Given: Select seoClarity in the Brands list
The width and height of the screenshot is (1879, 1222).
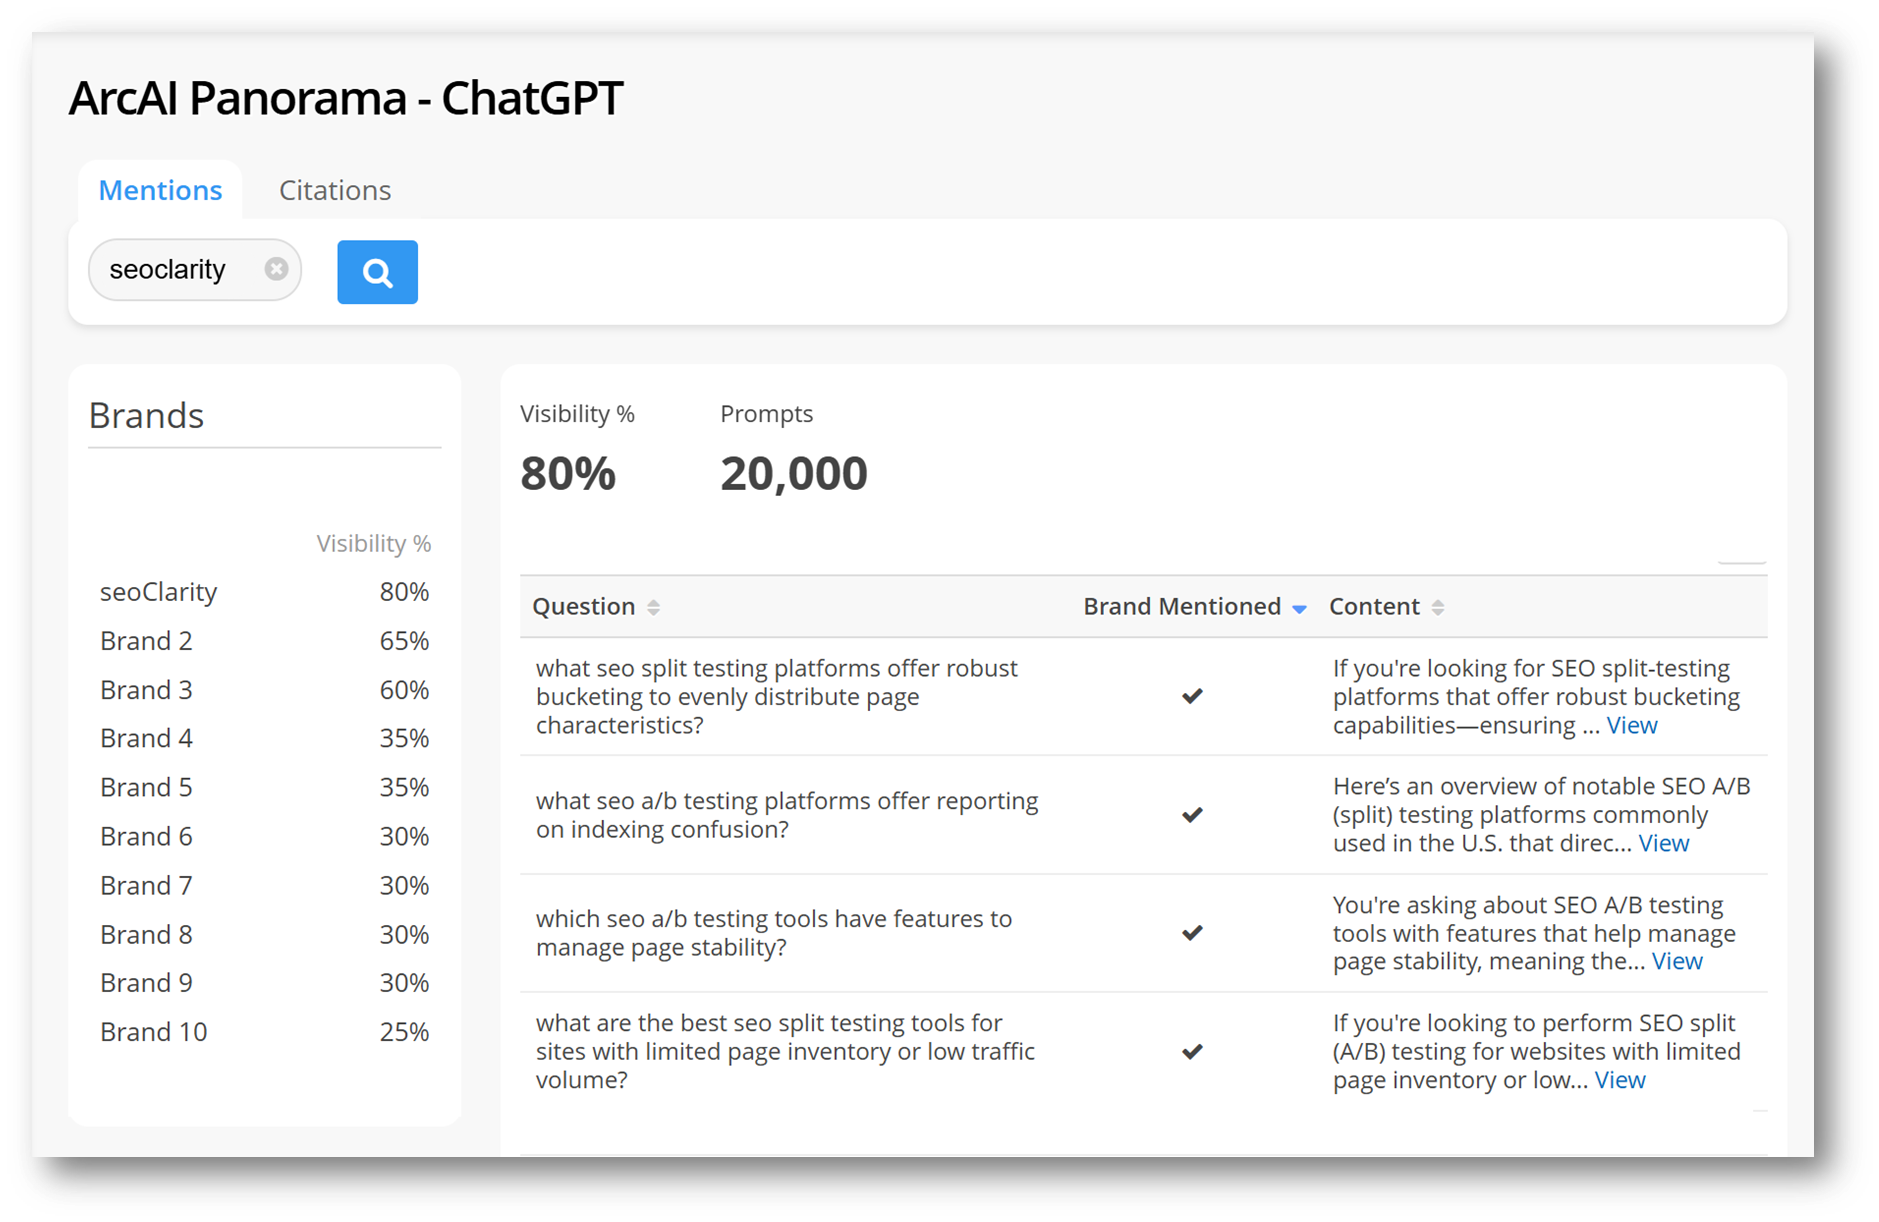Looking at the screenshot, I should point(158,592).
